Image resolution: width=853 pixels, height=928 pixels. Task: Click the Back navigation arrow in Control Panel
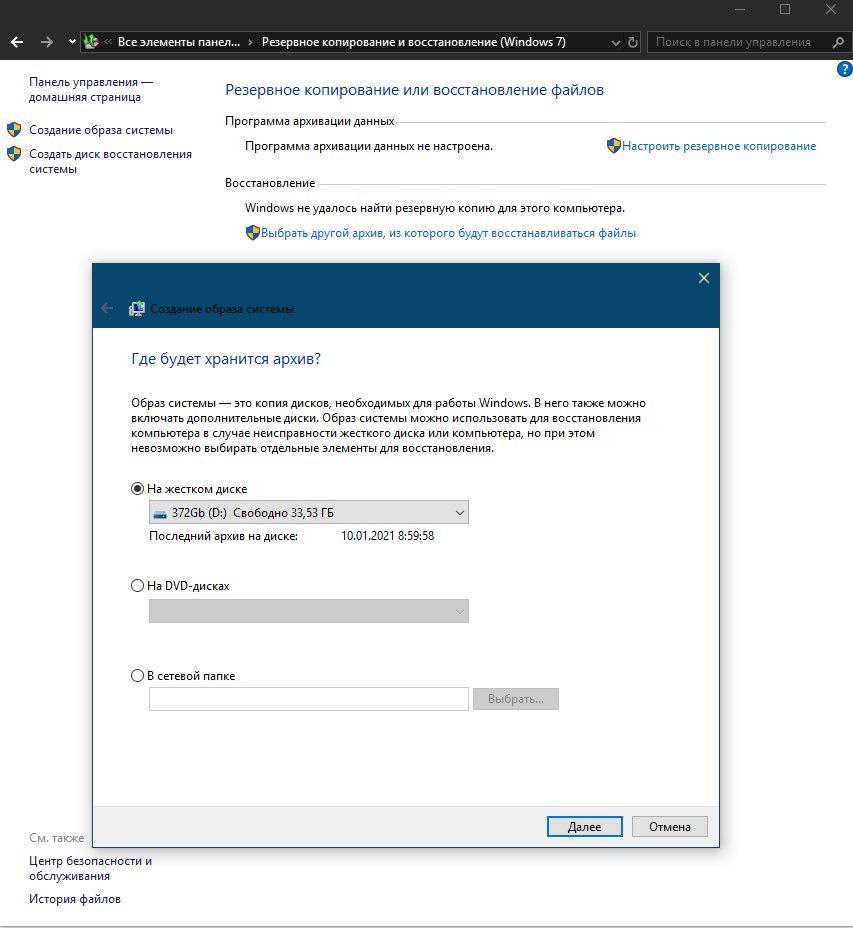(16, 41)
